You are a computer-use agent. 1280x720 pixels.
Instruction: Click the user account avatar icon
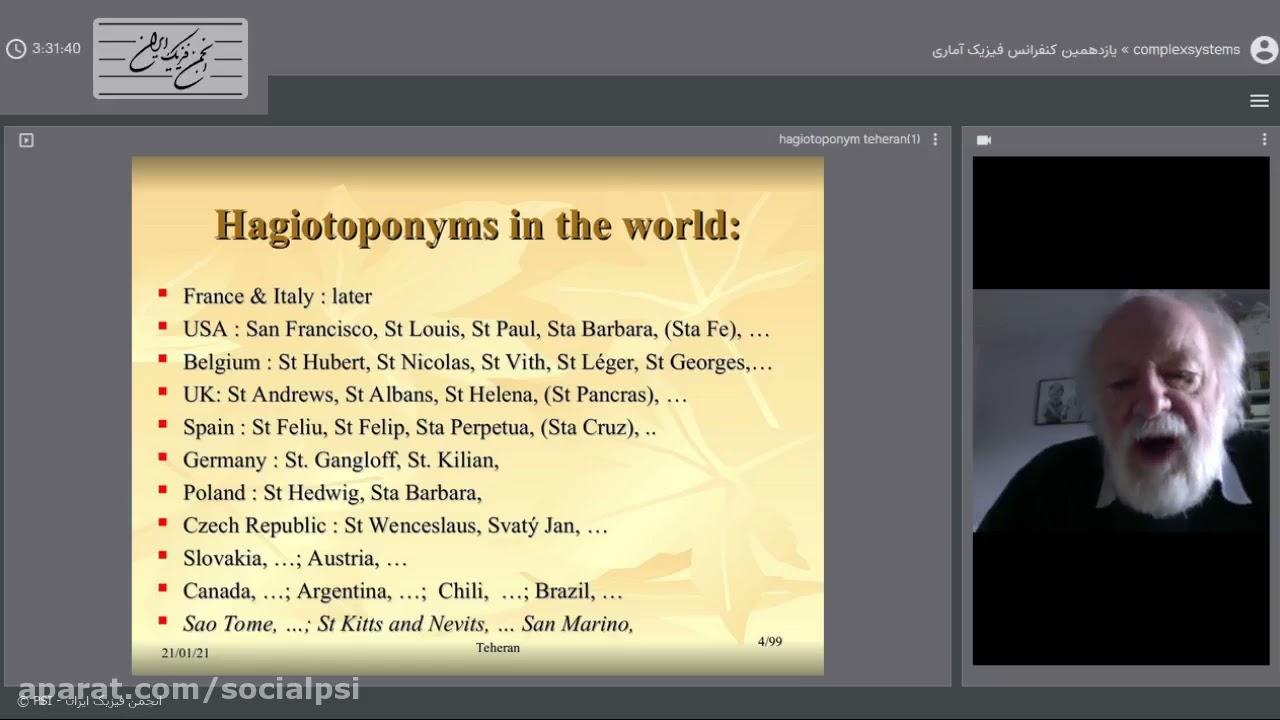1264,49
